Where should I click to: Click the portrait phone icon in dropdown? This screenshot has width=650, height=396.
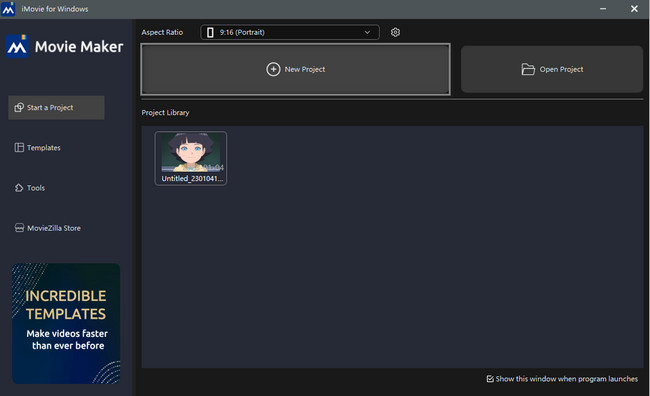(x=210, y=32)
